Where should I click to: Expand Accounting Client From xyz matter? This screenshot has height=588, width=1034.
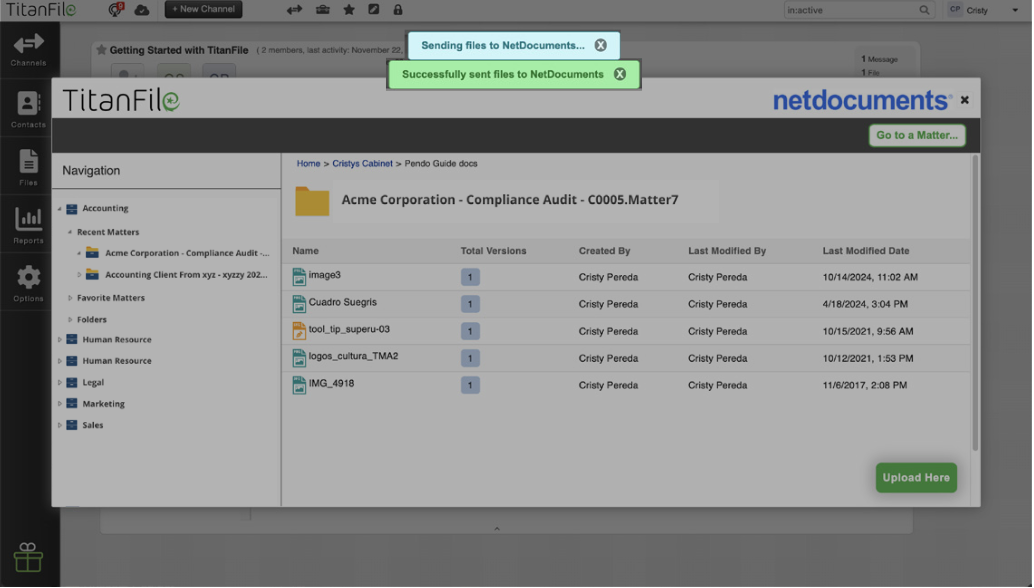pyautogui.click(x=79, y=275)
